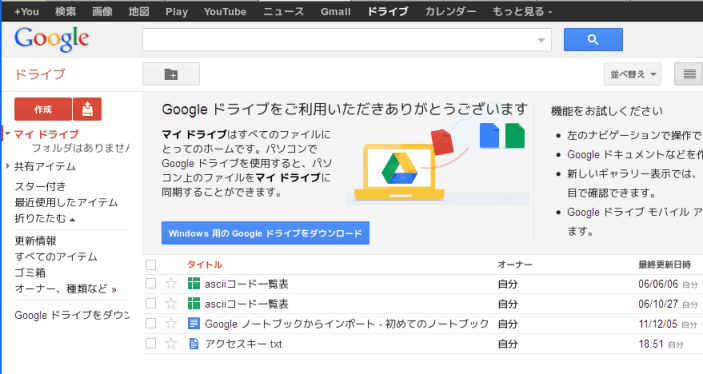The height and width of the screenshot is (374, 703).
Task: Open first asciiコード一覧表 title dated 06/06/06
Action: (x=247, y=284)
